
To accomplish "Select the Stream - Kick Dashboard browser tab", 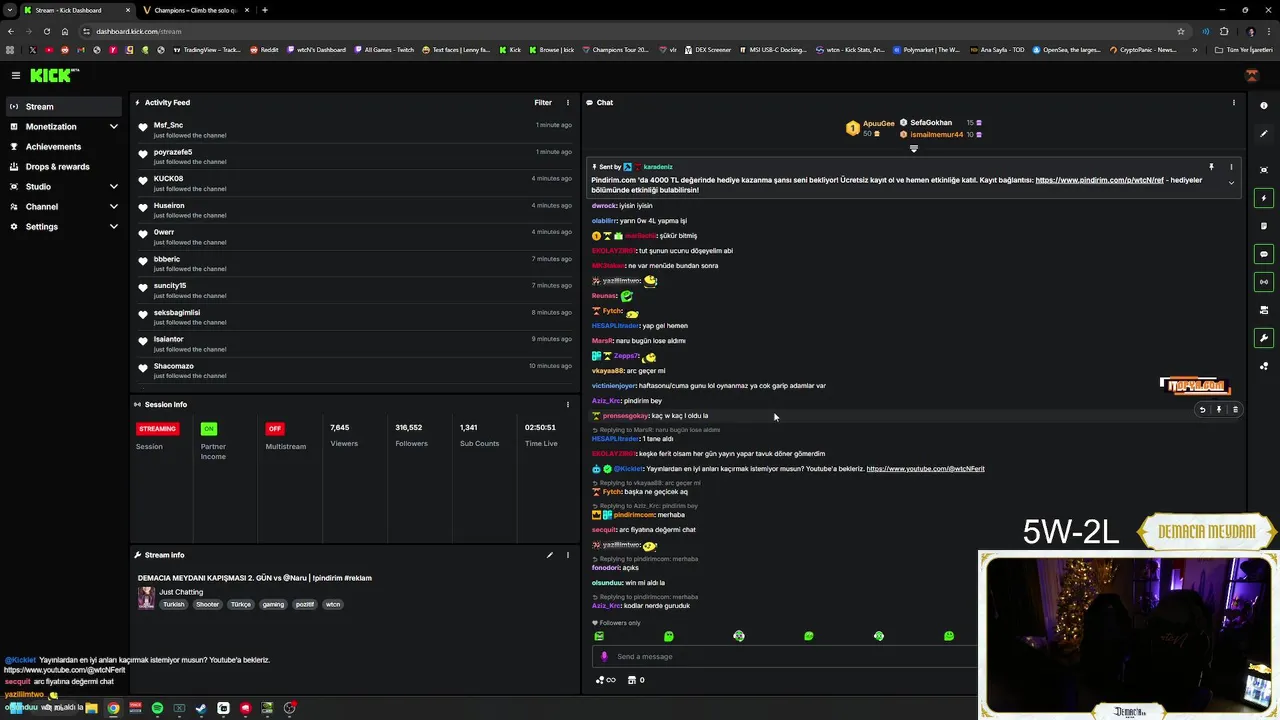I will point(76,10).
